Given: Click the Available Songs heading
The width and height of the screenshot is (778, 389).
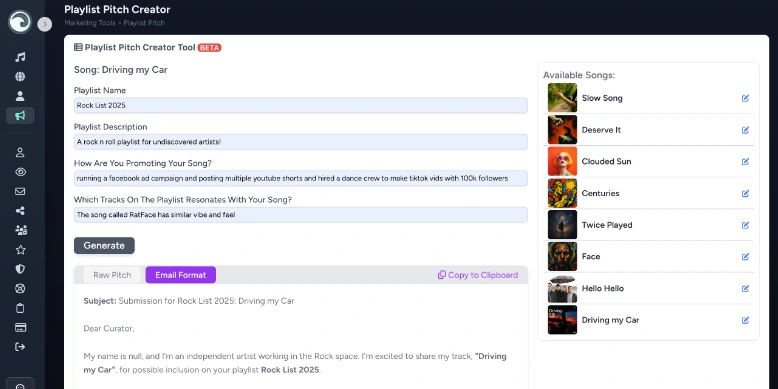Looking at the screenshot, I should (579, 75).
